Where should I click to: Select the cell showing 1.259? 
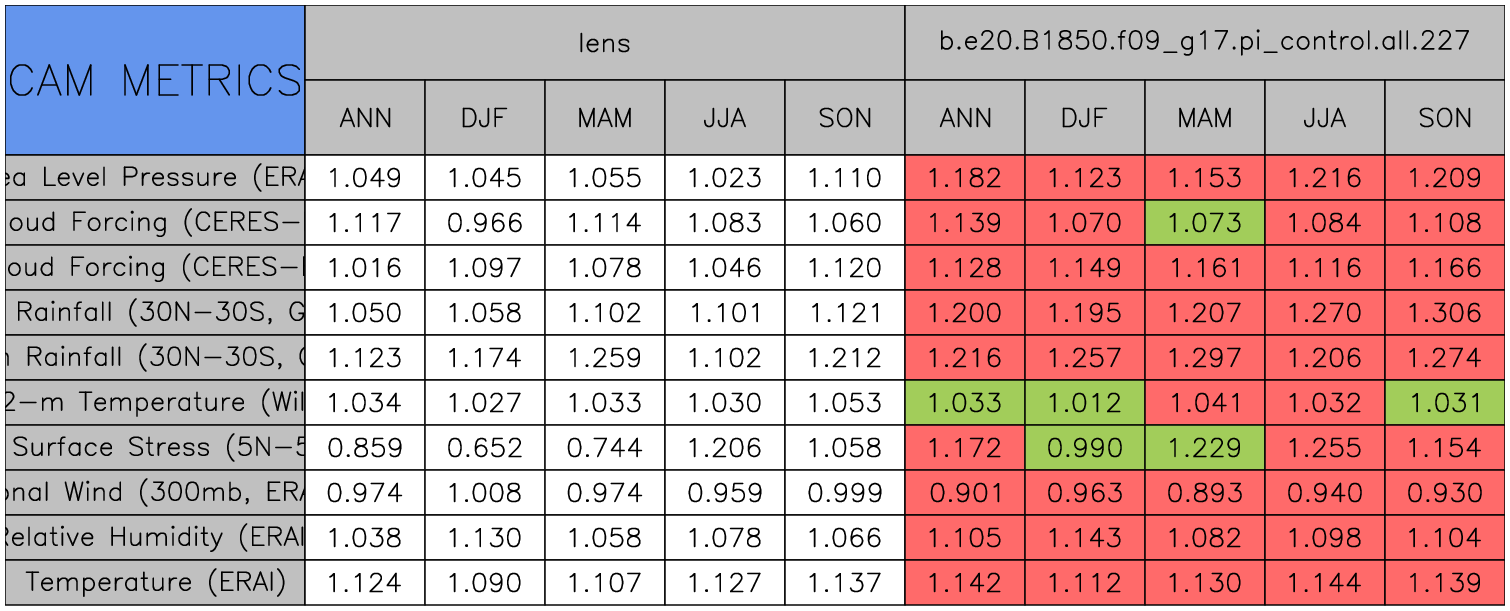(x=605, y=358)
